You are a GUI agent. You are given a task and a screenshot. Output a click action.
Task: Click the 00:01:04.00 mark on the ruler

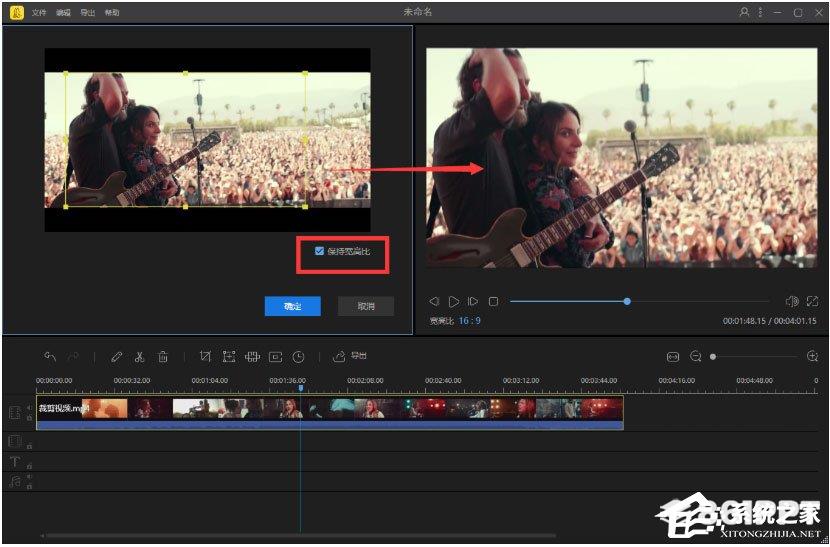(210, 381)
